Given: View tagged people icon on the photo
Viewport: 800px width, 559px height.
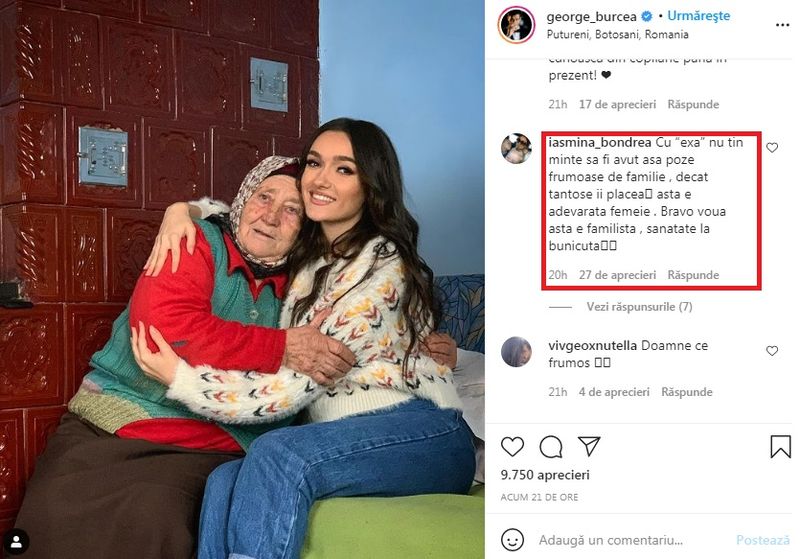Looking at the screenshot, I should tap(16, 542).
